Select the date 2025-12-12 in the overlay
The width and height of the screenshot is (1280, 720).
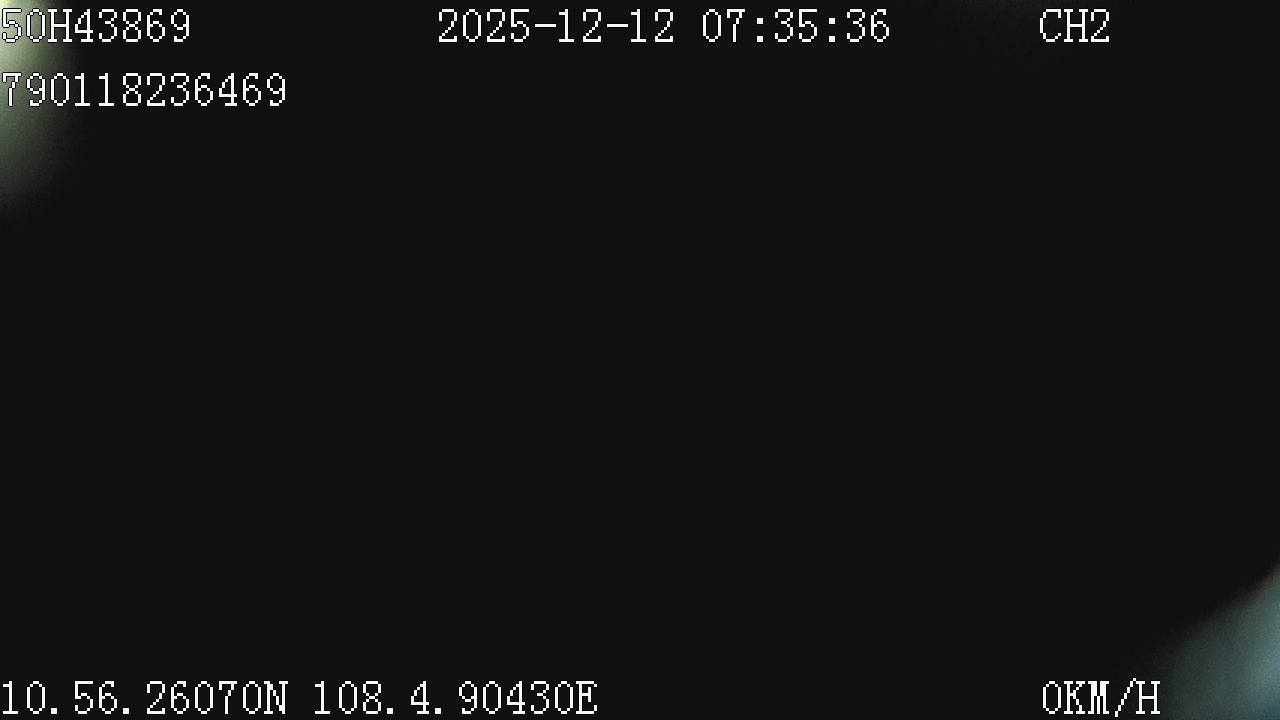(x=556, y=26)
